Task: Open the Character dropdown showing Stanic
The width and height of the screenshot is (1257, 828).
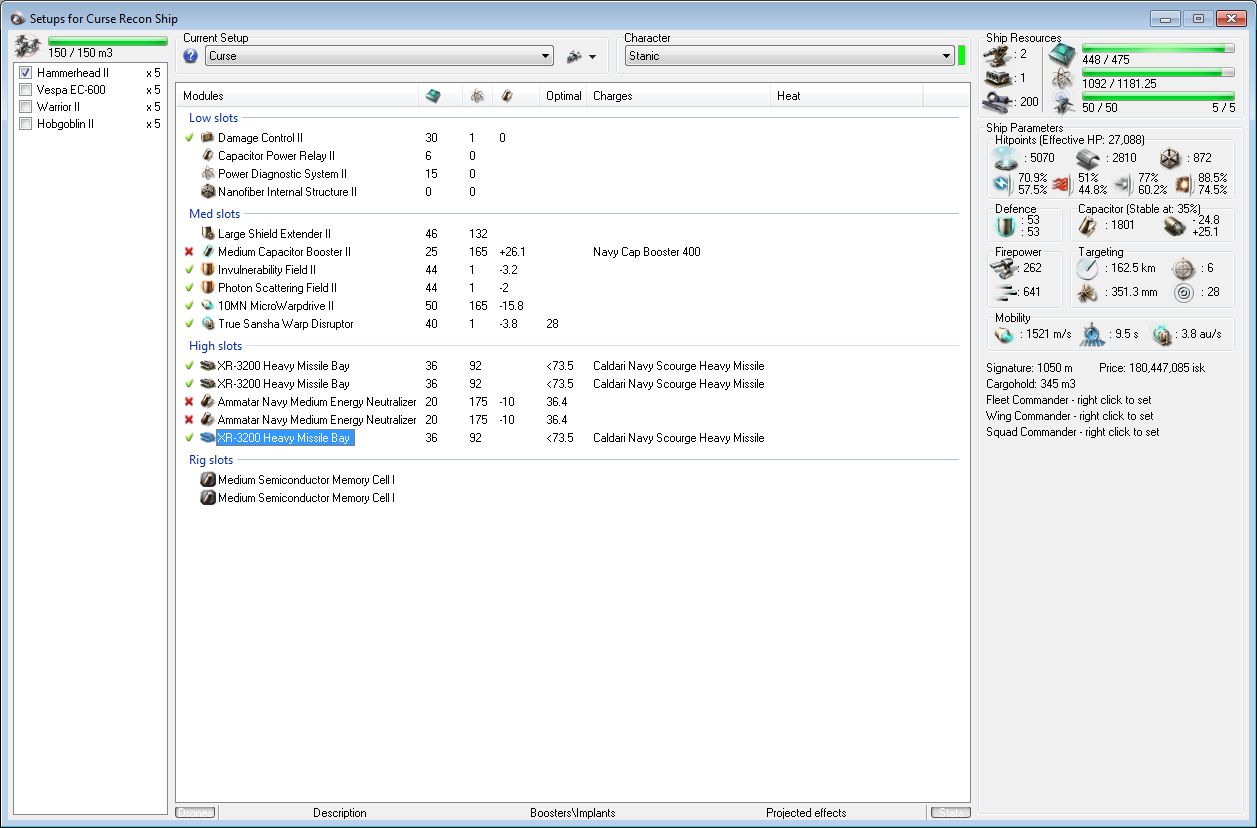Action: tap(789, 56)
